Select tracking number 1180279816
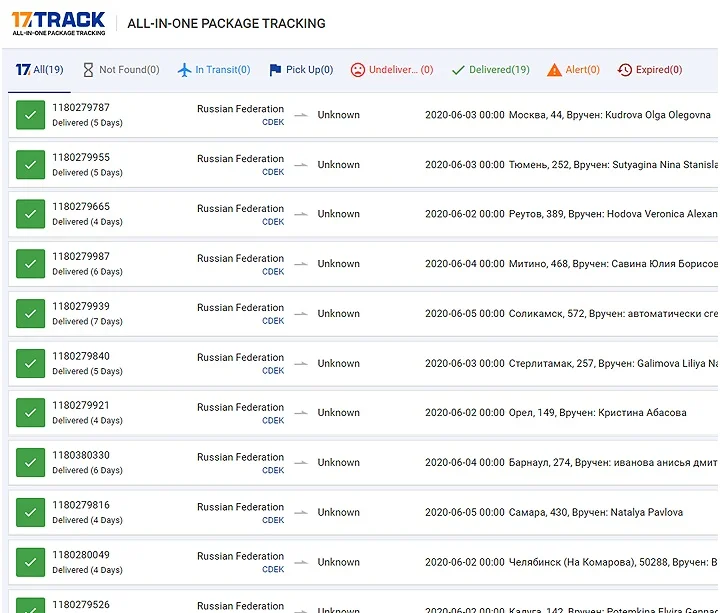The height and width of the screenshot is (613, 720). [x=81, y=505]
